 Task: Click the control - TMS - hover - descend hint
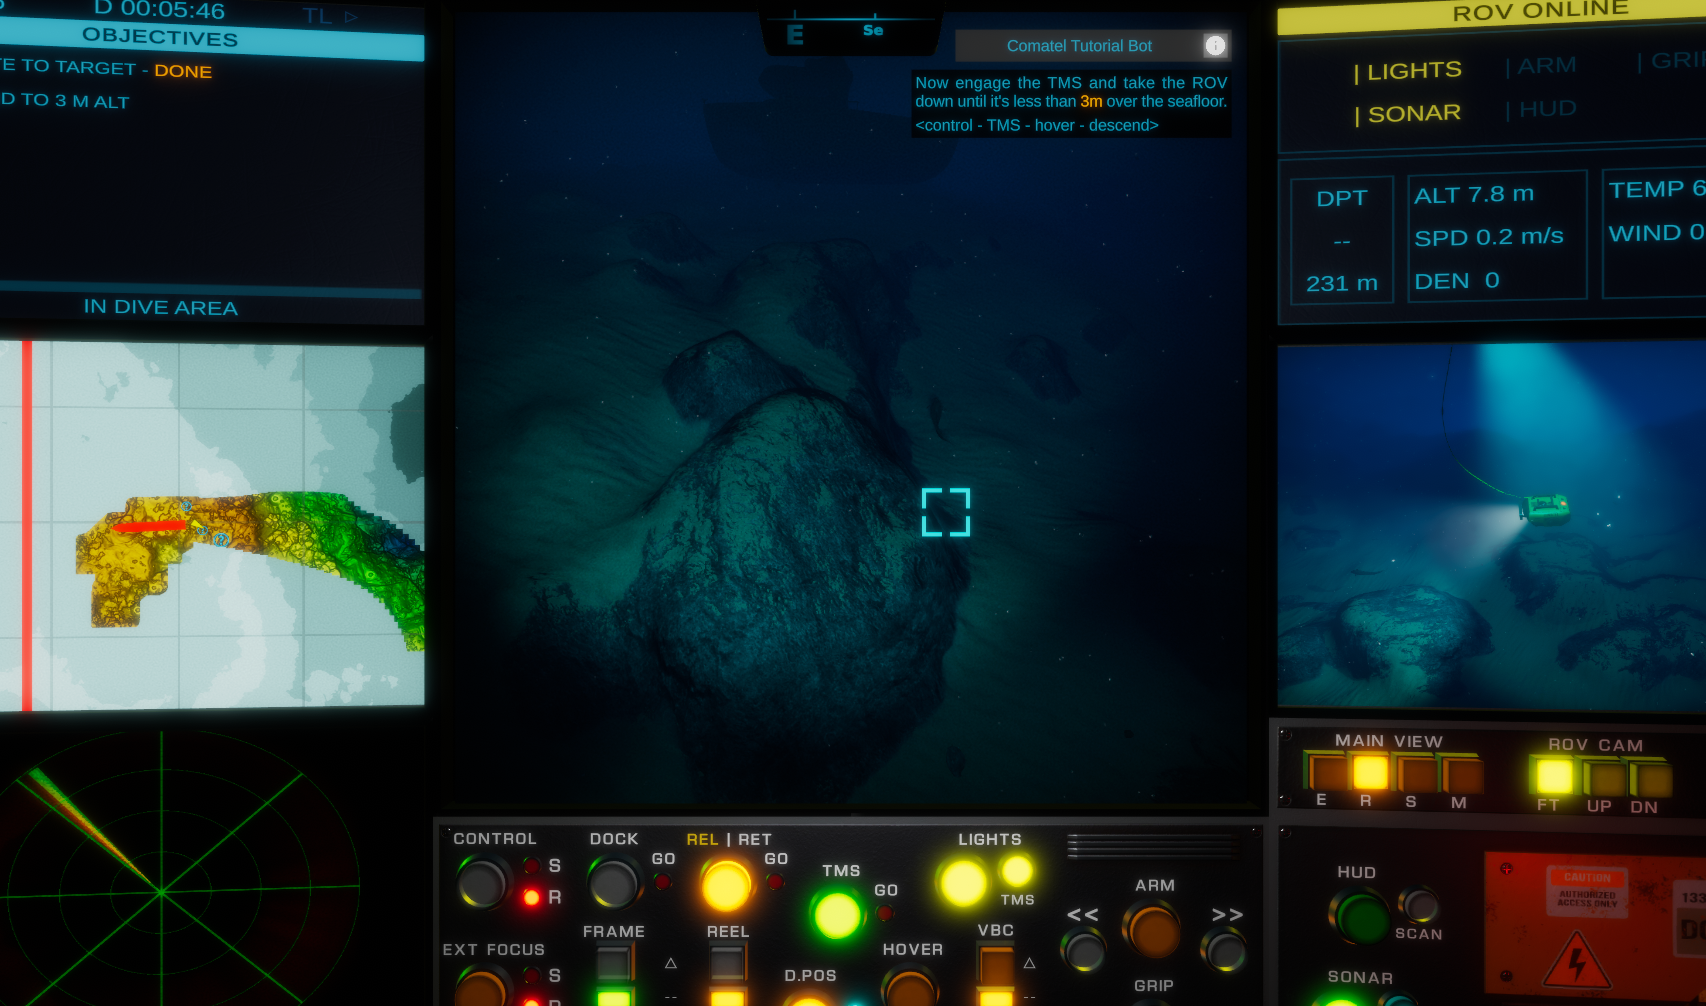point(1037,125)
